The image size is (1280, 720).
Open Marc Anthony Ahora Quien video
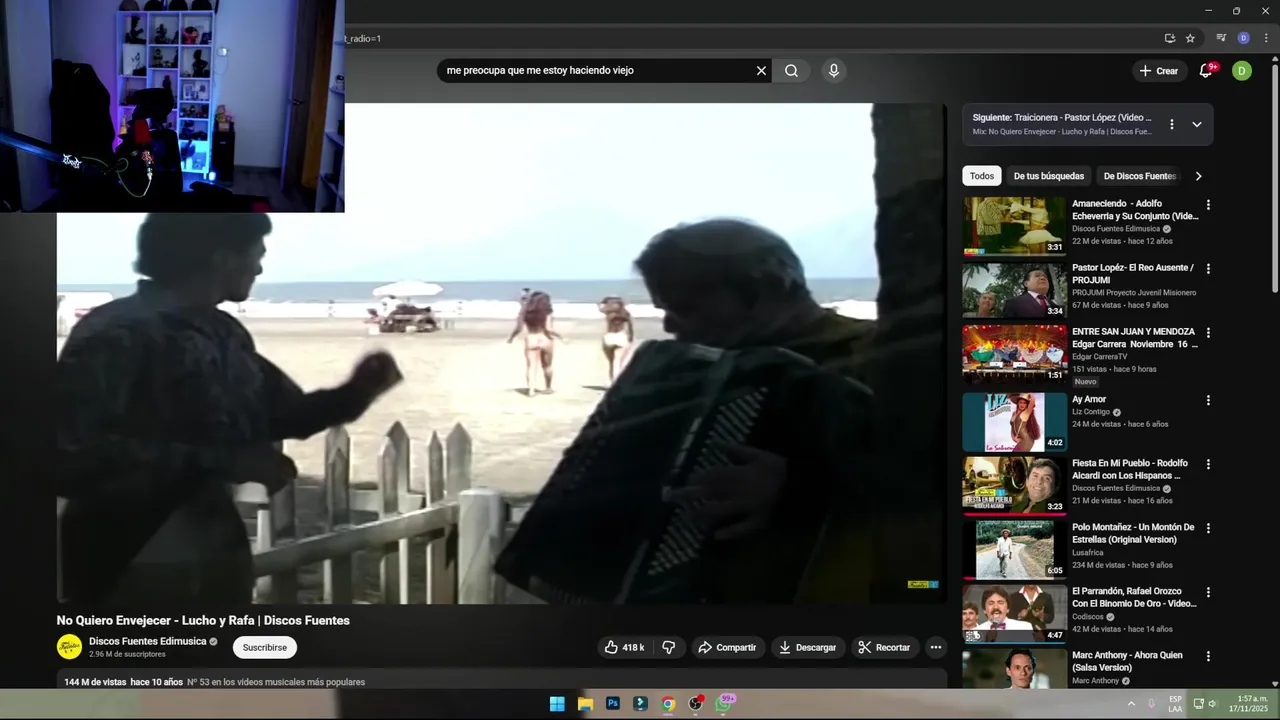tap(1127, 661)
